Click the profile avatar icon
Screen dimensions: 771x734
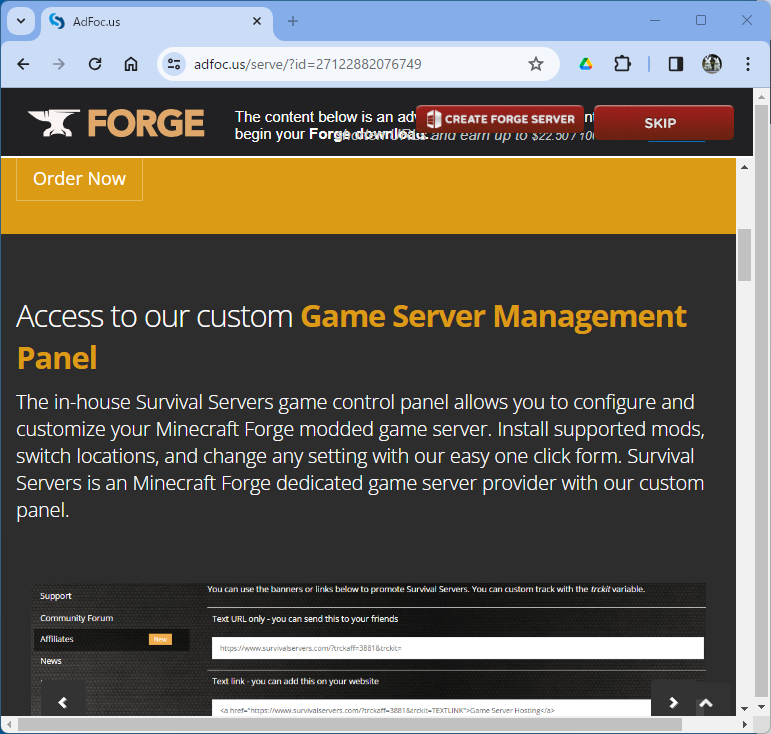point(712,64)
